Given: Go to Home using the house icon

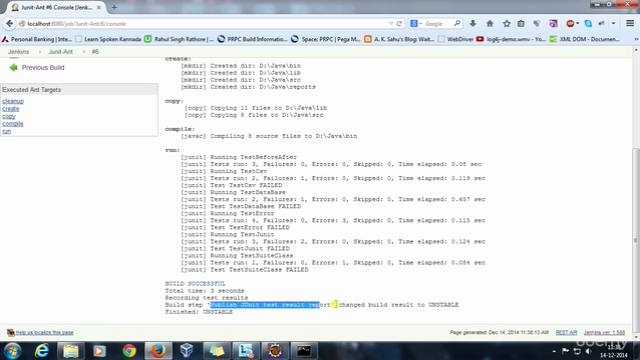Looking at the screenshot, I should 490,24.
